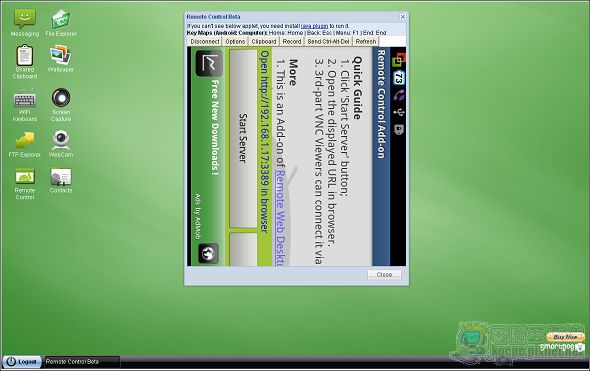Open the Options toolbar item
The image size is (590, 371).
pyautogui.click(x=235, y=42)
